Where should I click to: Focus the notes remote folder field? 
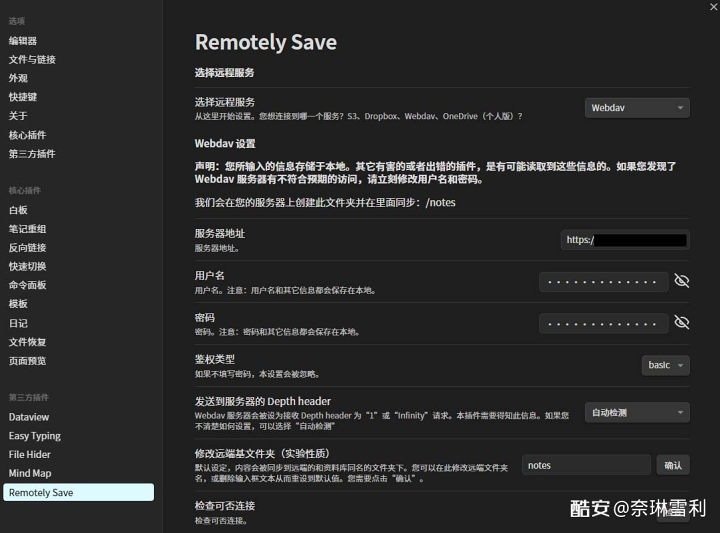(586, 465)
